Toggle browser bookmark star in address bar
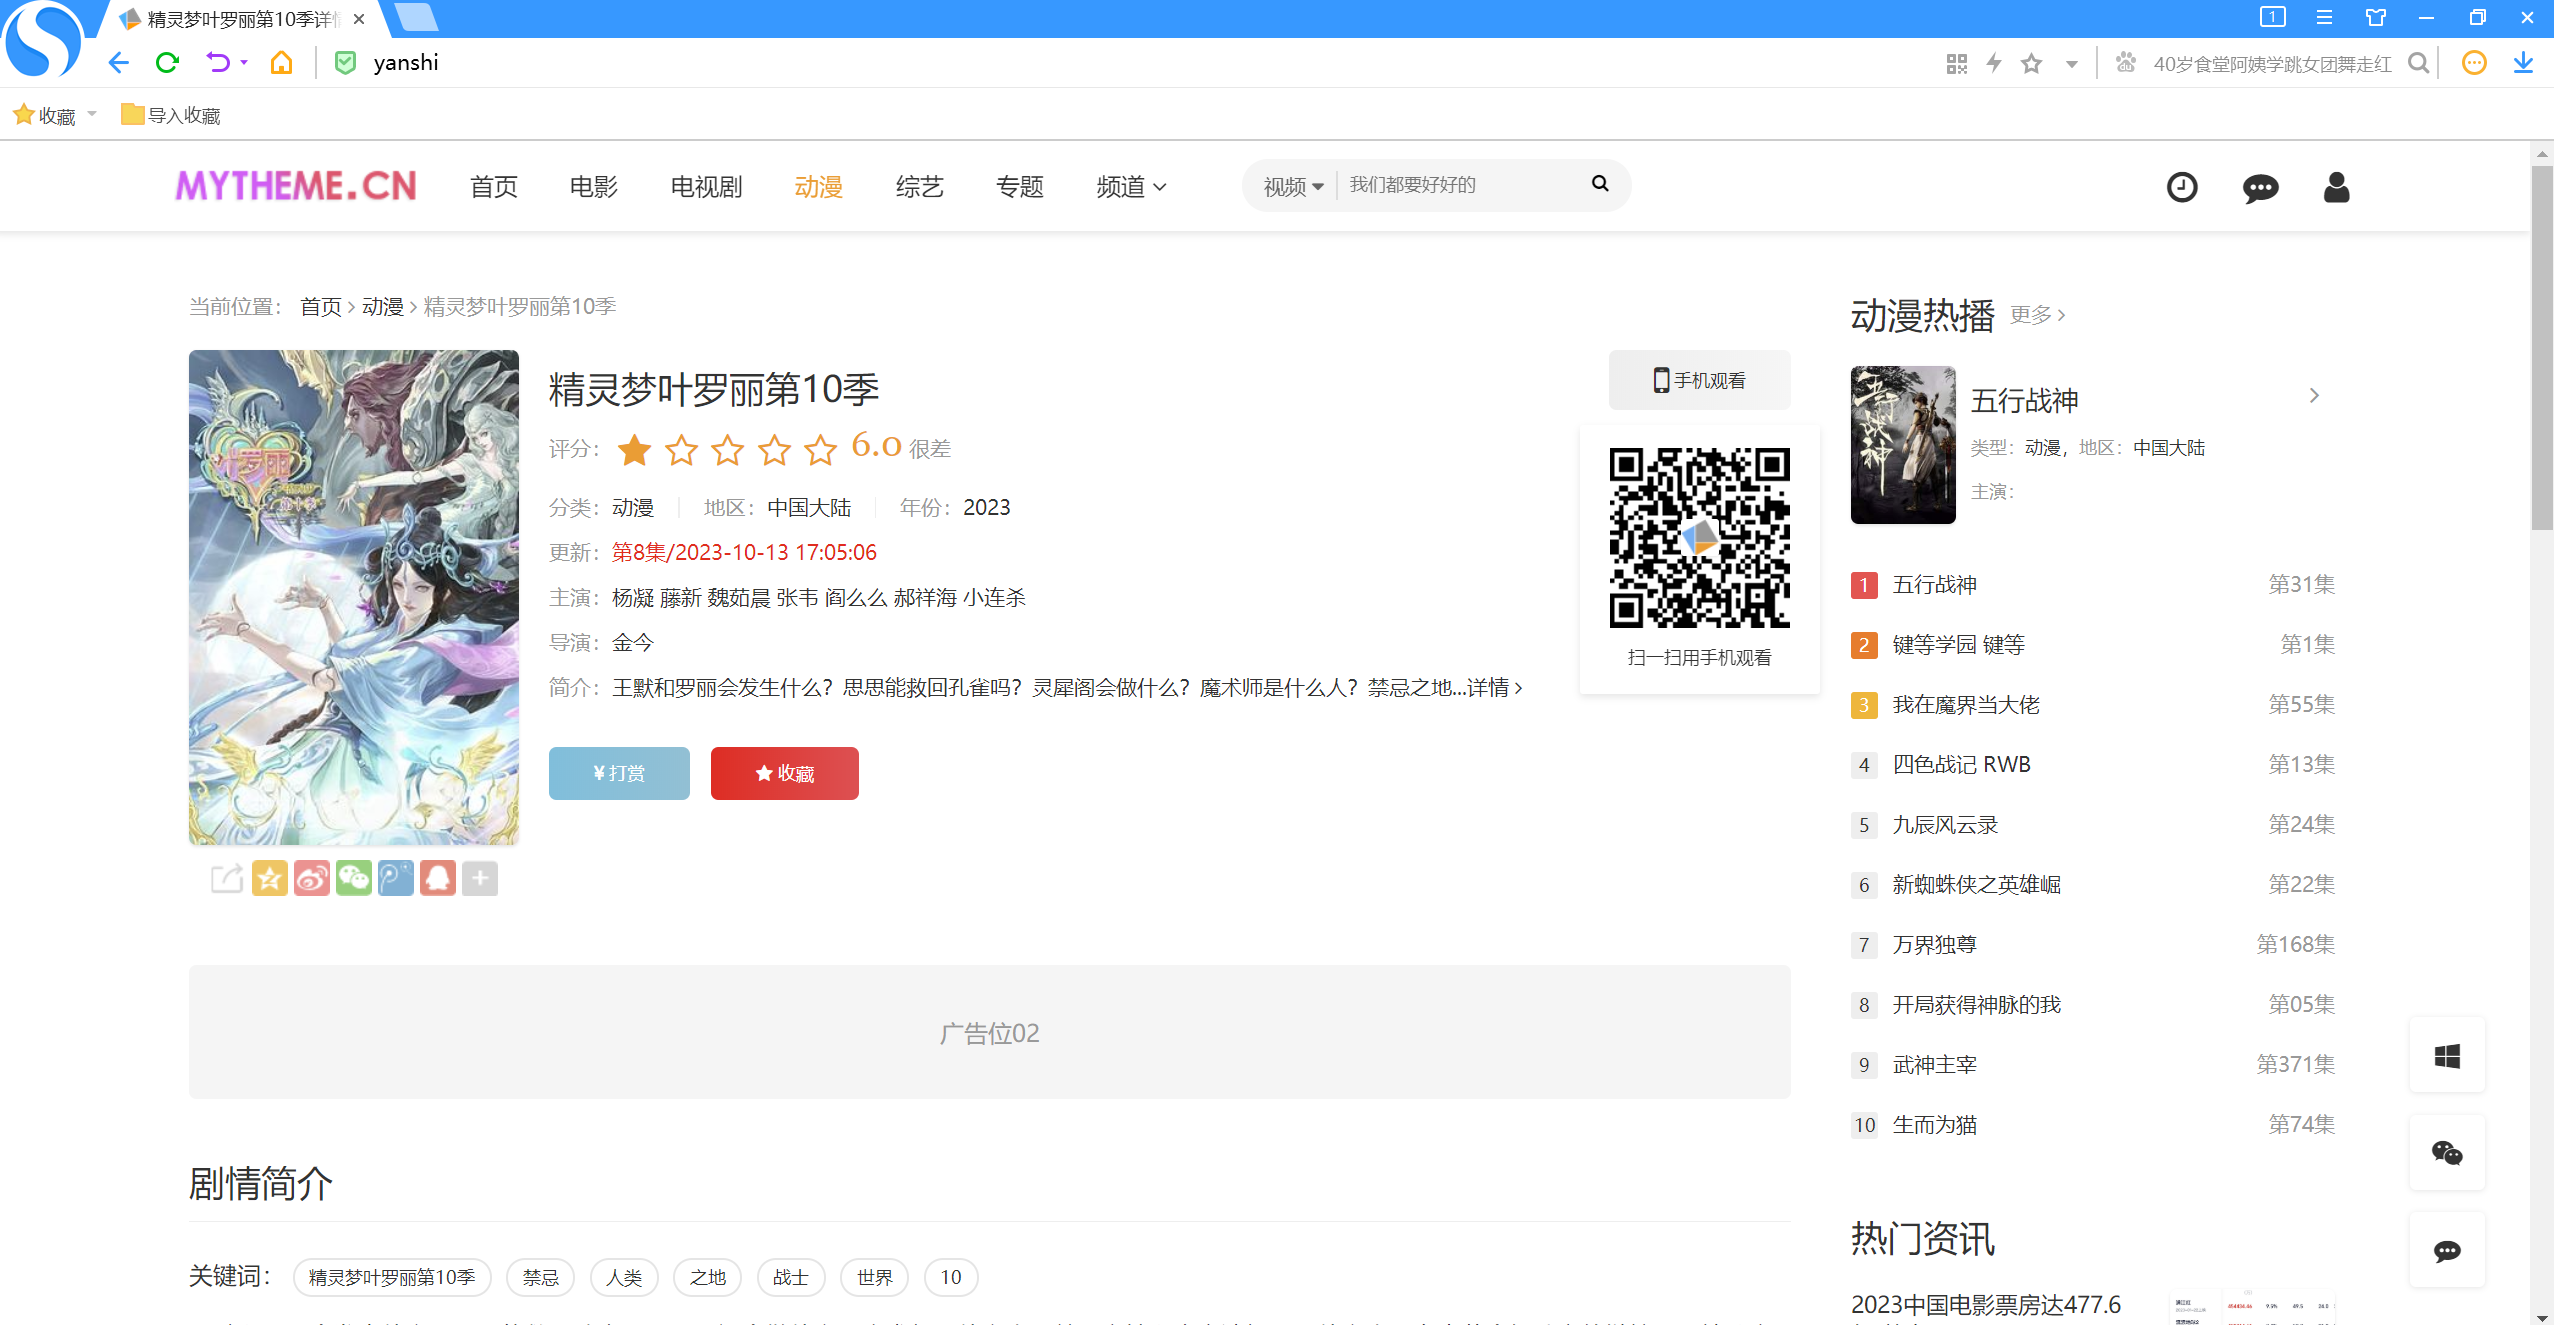This screenshot has height=1325, width=2554. coord(2031,64)
